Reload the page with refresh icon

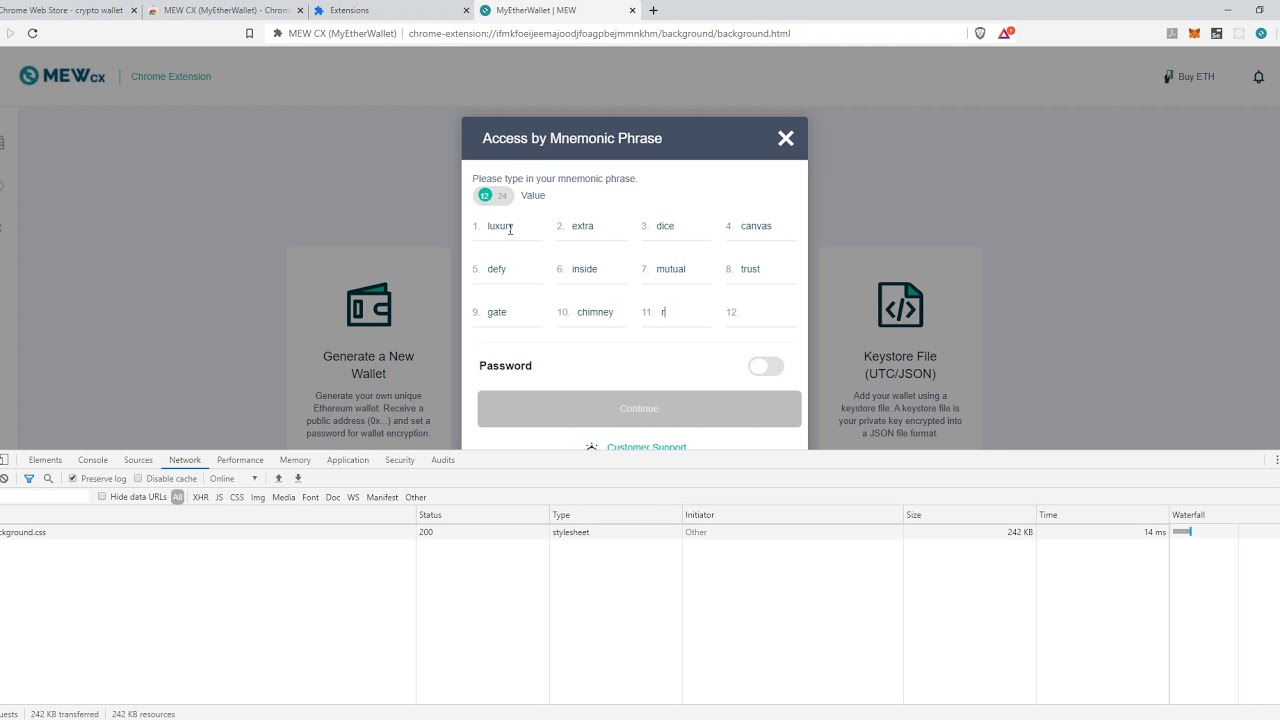[32, 33]
